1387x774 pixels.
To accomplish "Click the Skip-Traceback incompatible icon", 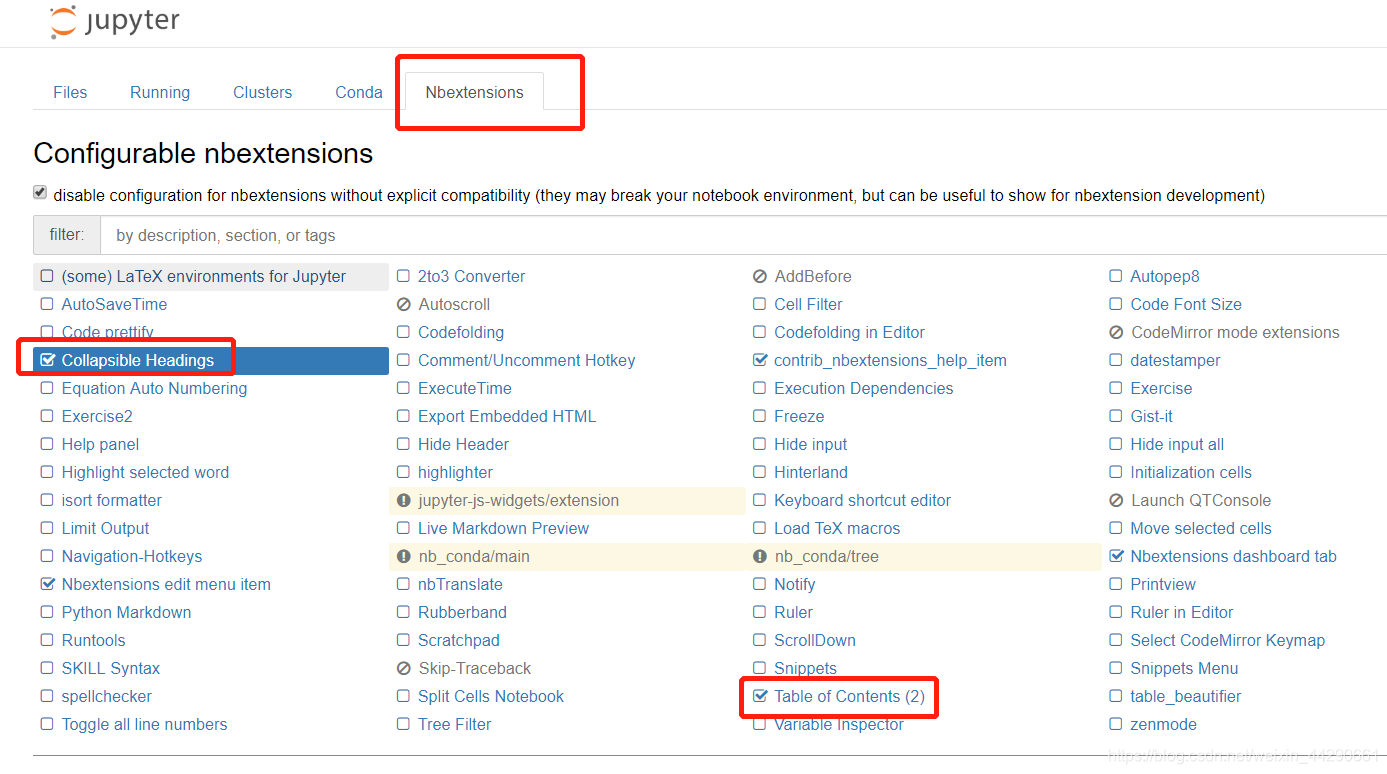I will click(x=404, y=668).
